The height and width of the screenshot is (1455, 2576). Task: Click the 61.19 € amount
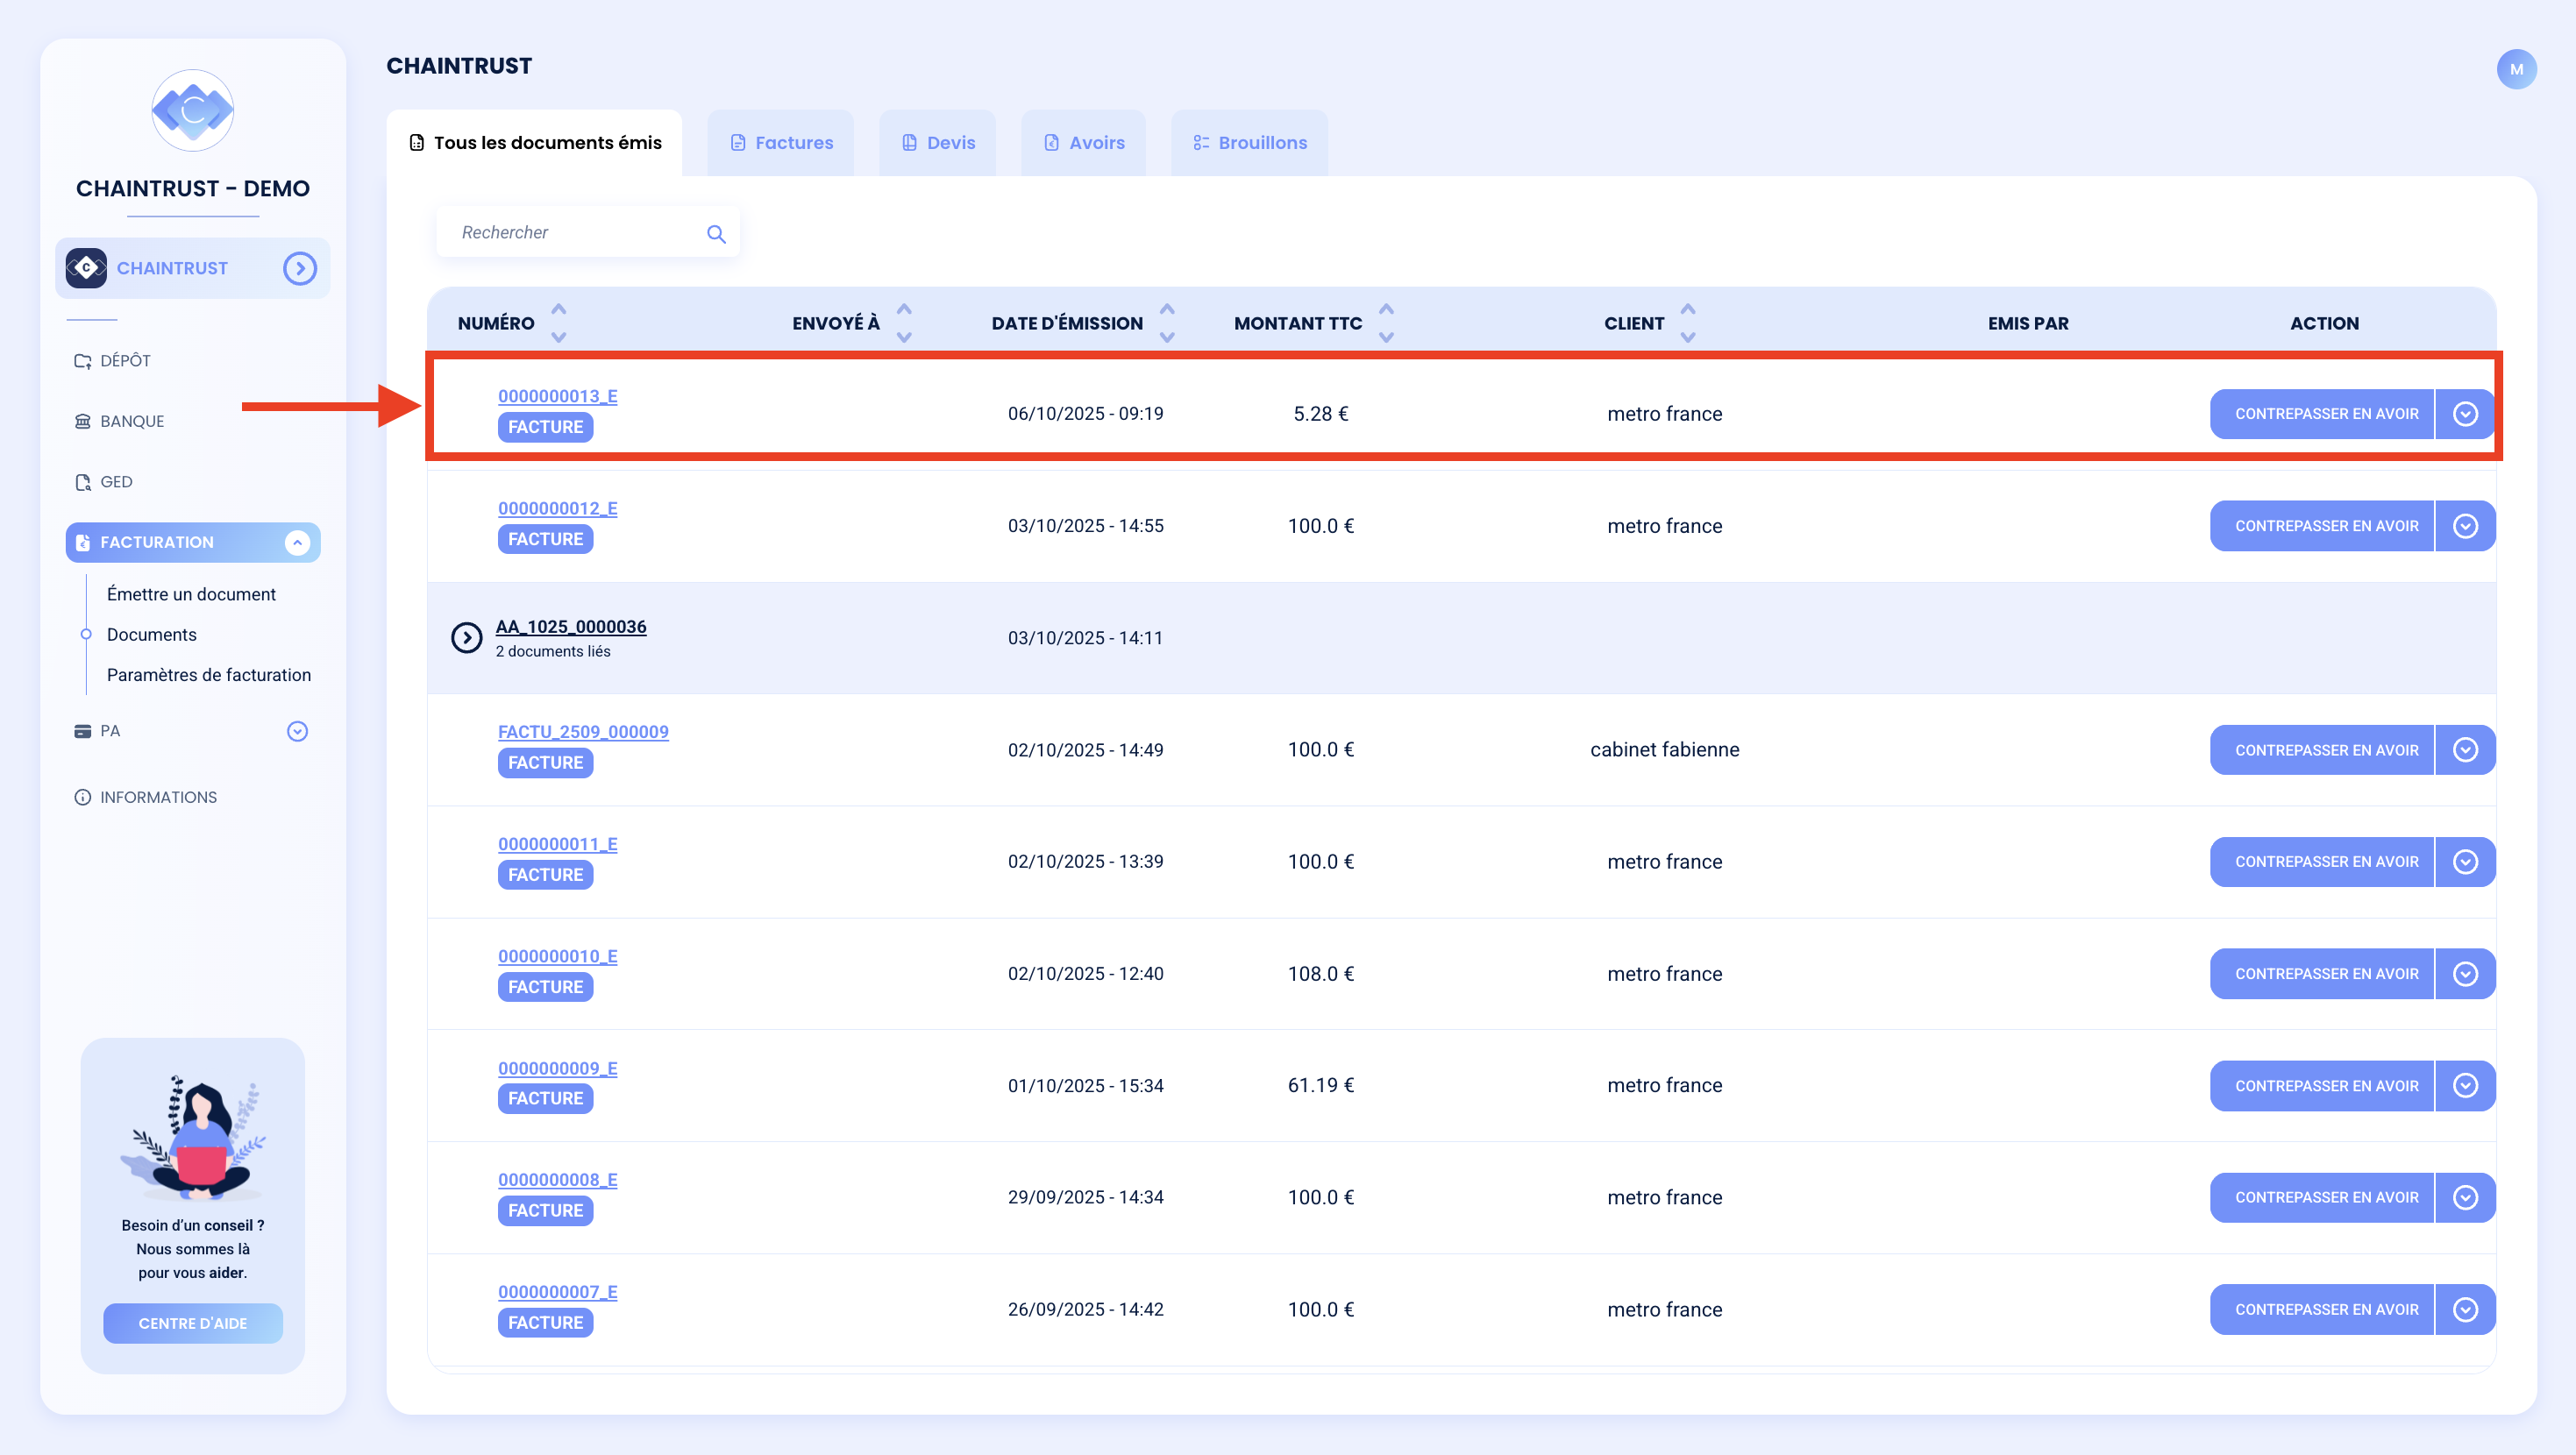click(1320, 1085)
